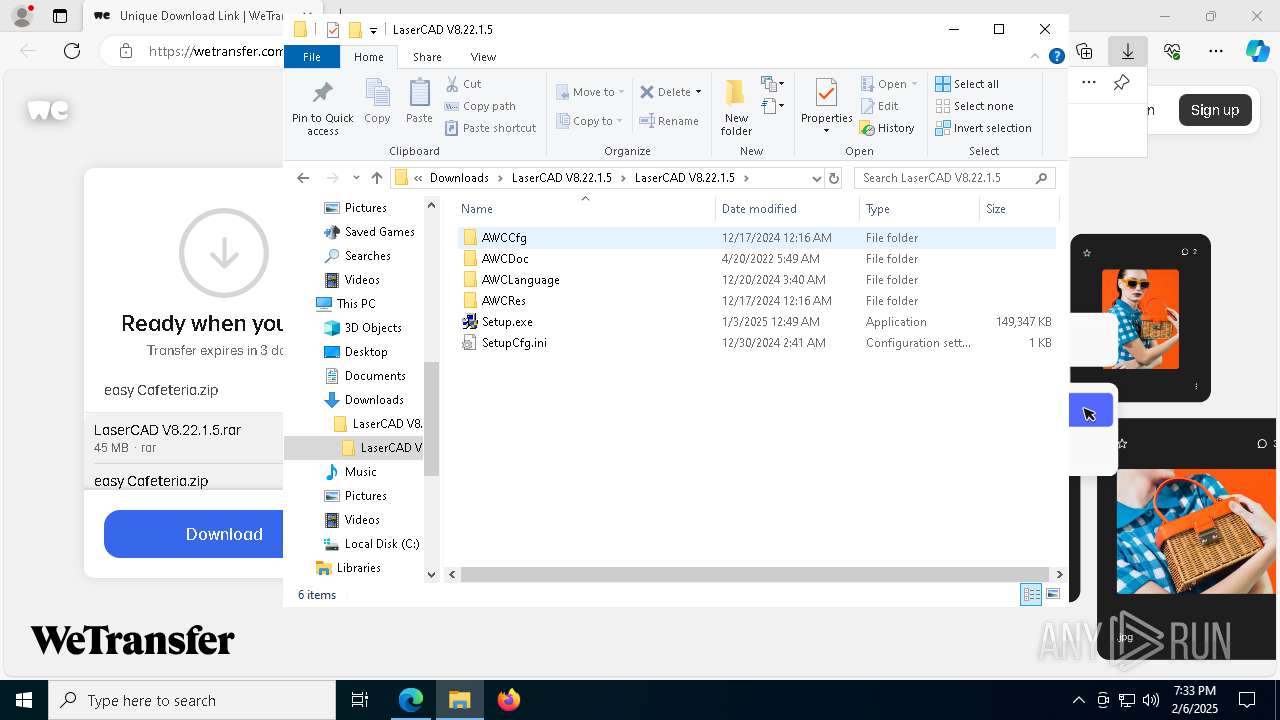Switch to the View ribbon tab
This screenshot has width=1280, height=720.
(483, 57)
